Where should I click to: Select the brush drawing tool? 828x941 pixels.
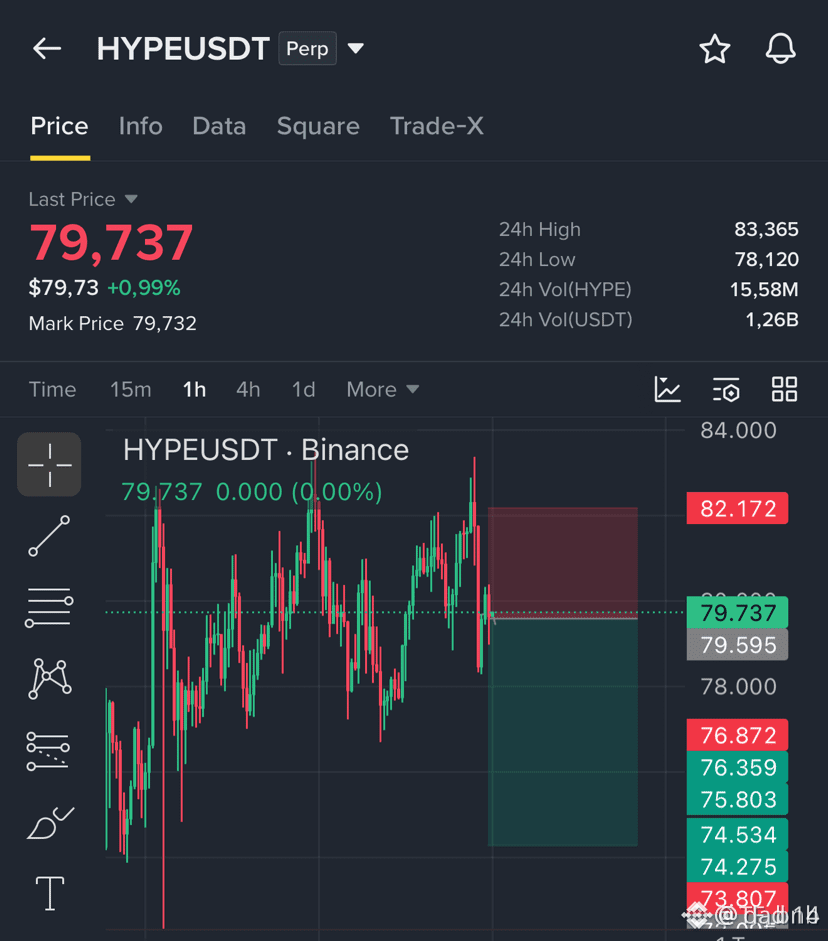click(x=50, y=823)
